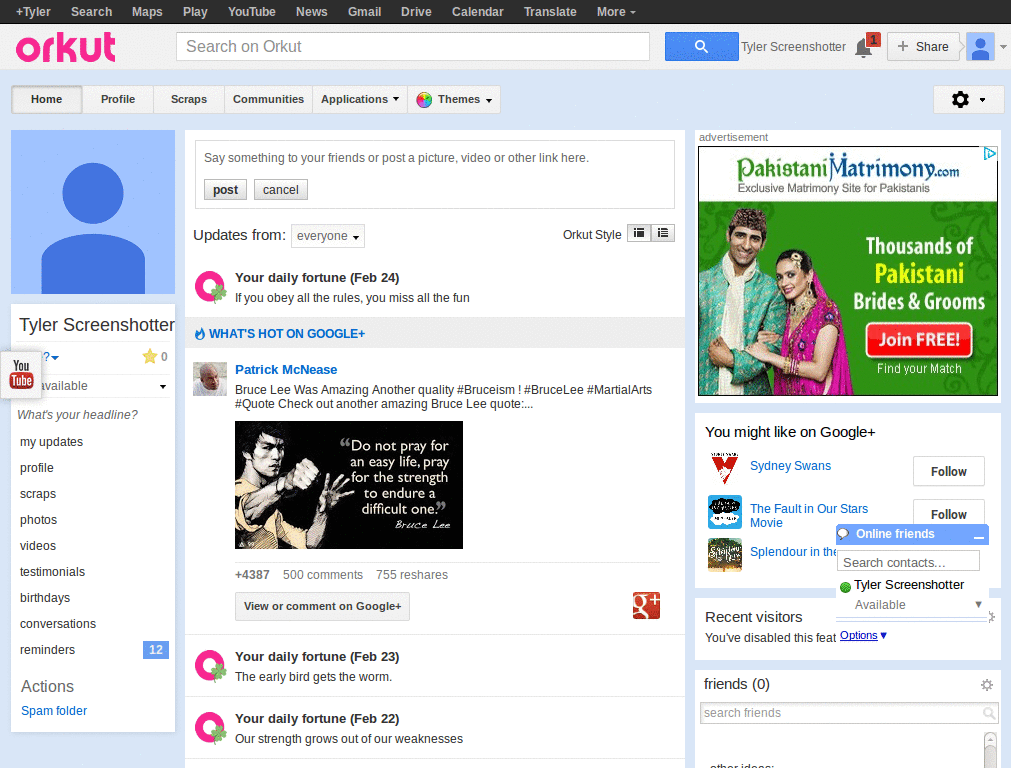1024x768 pixels.
Task: Click the friends section gear icon
Action: coord(987,685)
